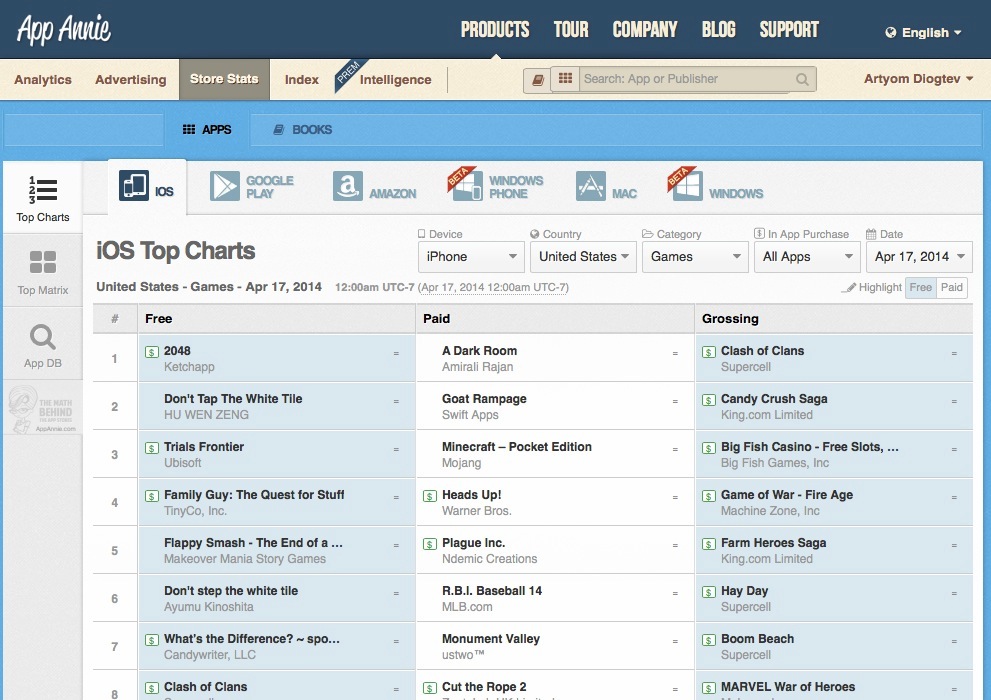Open the Date dropdown Apr 17, 2014
Image resolution: width=991 pixels, height=700 pixels.
[919, 256]
